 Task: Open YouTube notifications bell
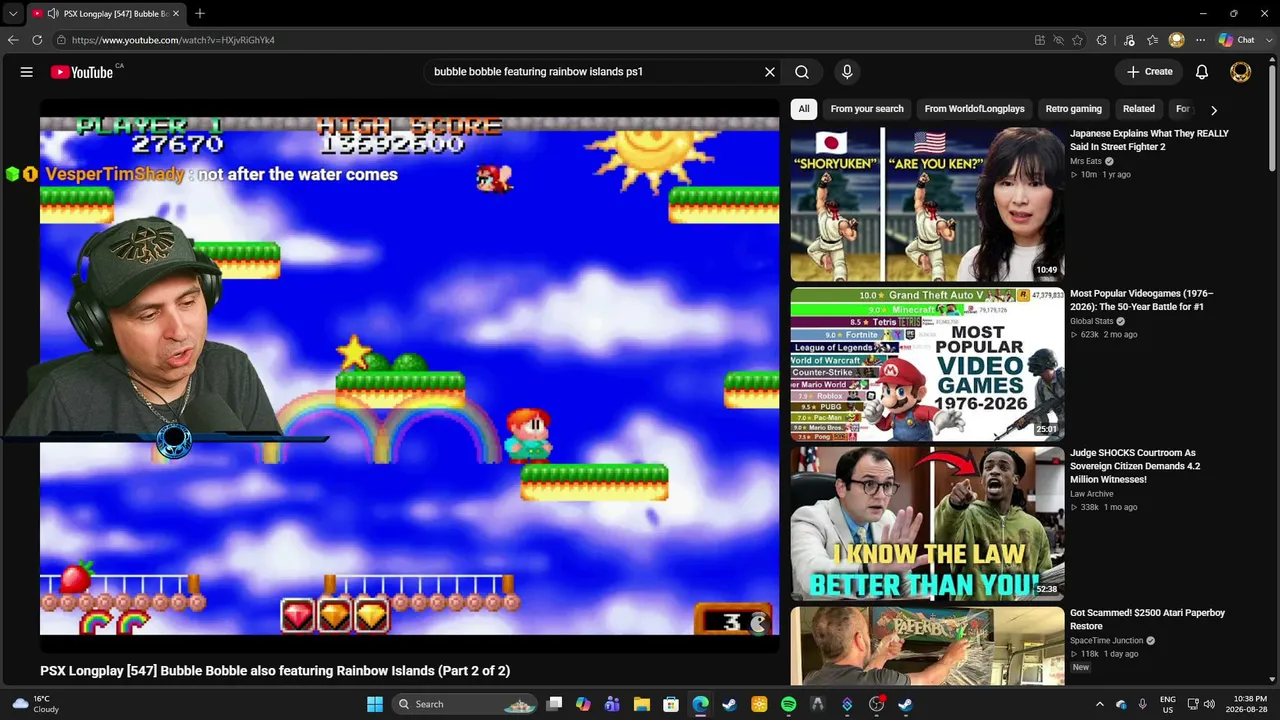tap(1202, 72)
